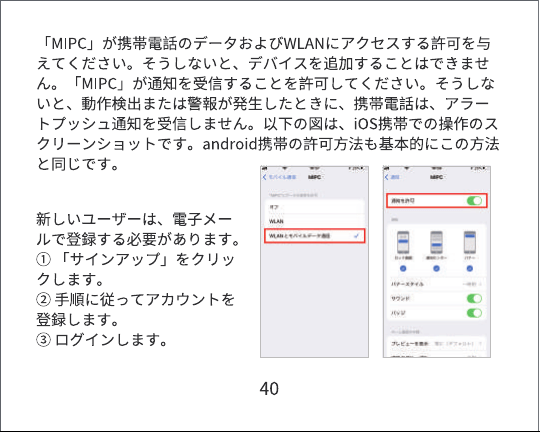Click the text '③ ログインします。'
This screenshot has height=432, width=540.
click(x=102, y=340)
